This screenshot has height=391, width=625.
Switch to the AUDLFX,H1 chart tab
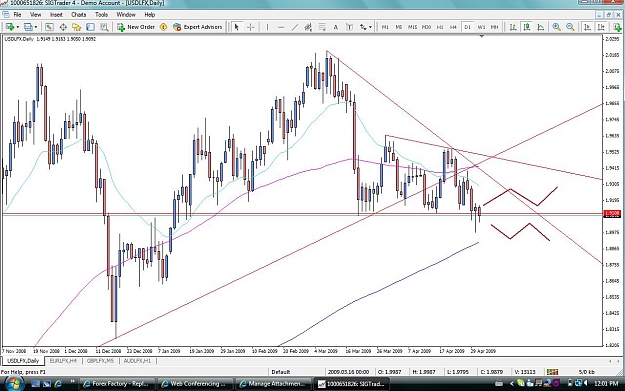[137, 361]
